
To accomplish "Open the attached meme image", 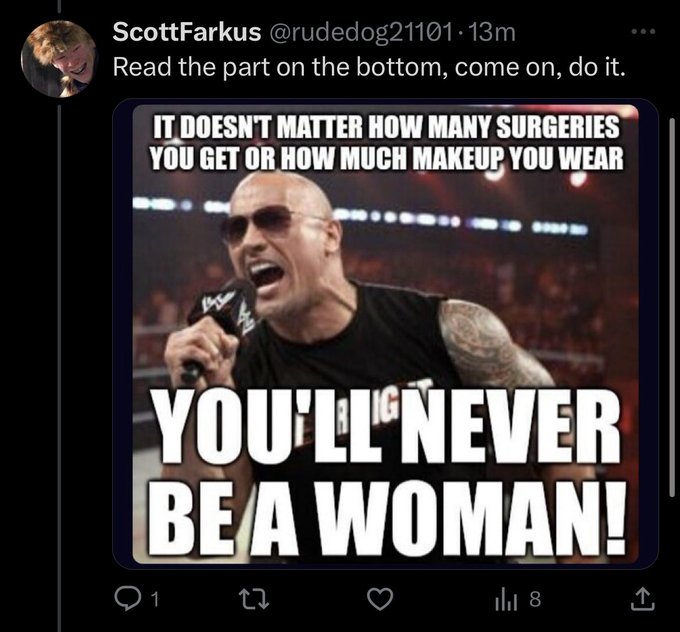I will tap(385, 334).
